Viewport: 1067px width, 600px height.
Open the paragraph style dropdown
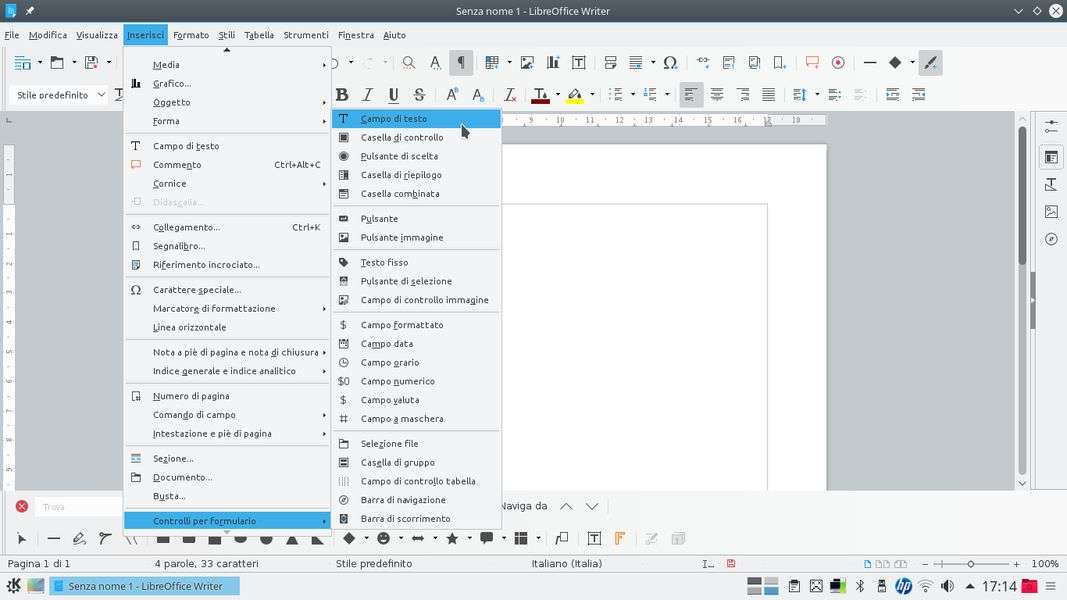click(99, 95)
